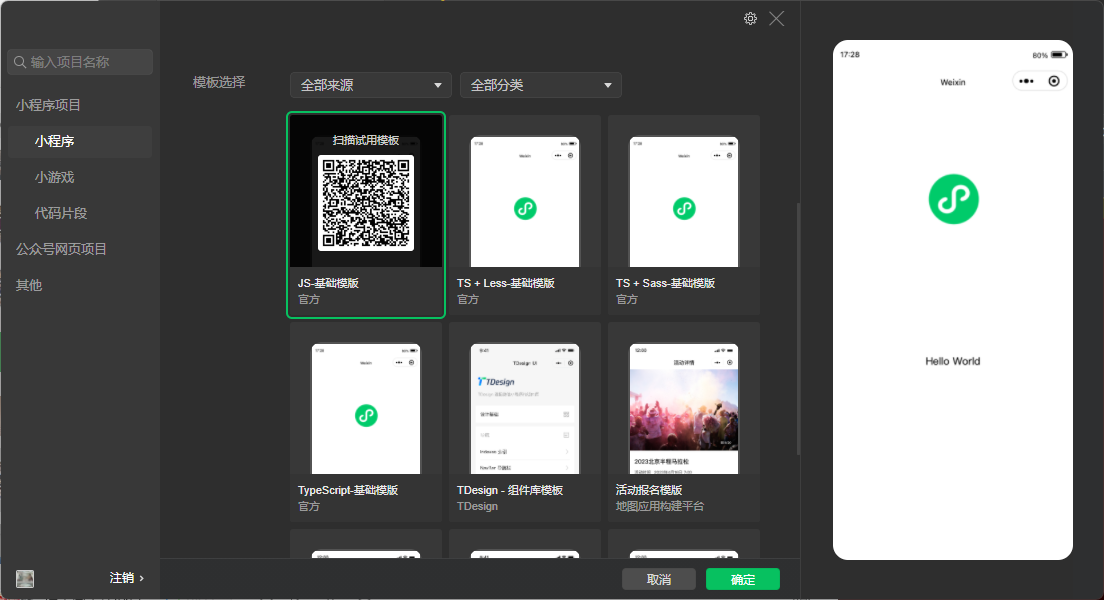Click the 注销 arrow chevron

tap(142, 578)
